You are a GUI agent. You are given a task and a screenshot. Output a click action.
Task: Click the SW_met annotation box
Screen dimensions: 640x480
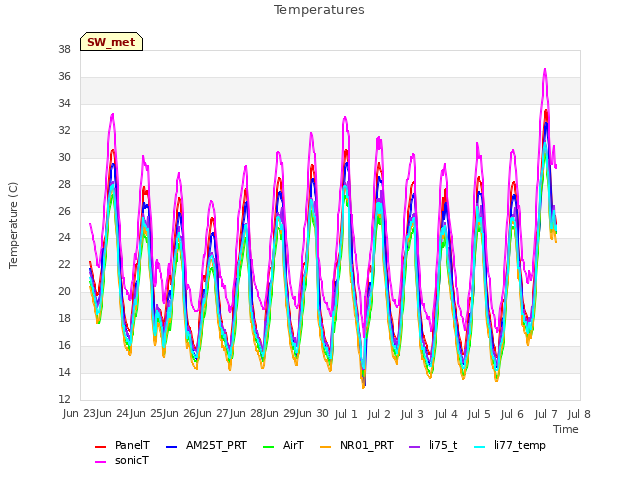coord(111,42)
